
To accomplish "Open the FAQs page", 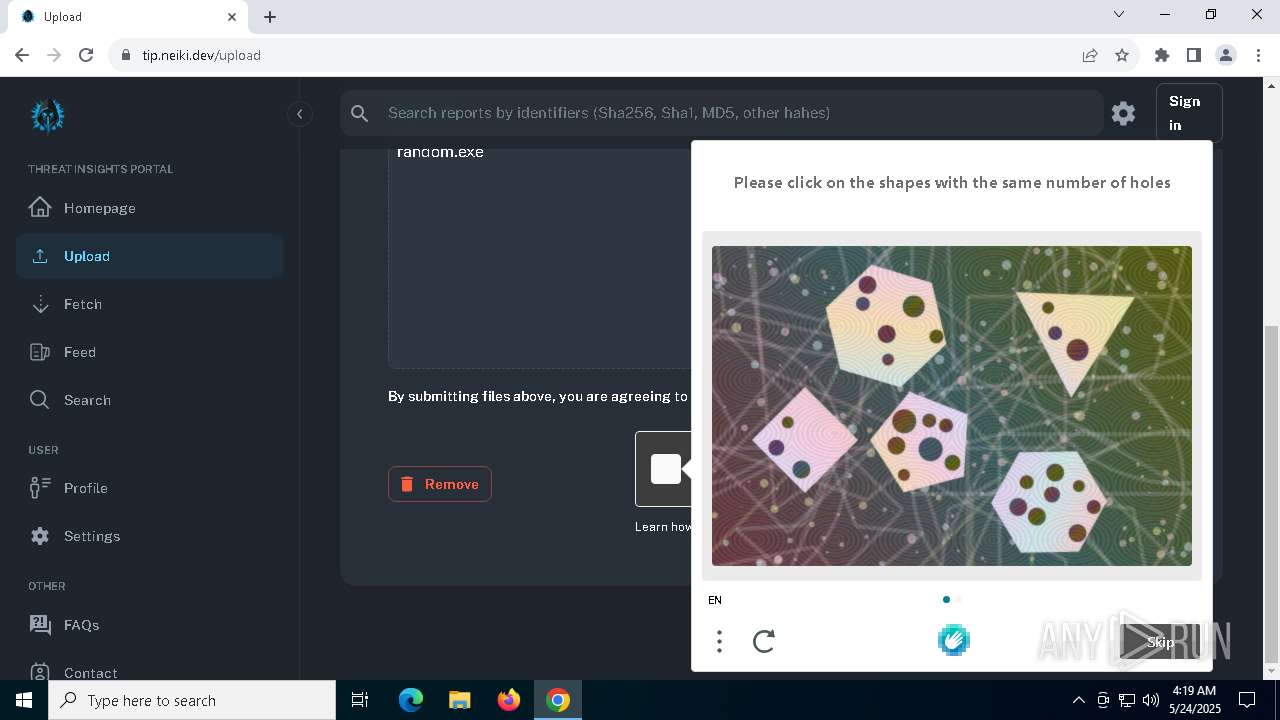I will [x=150, y=625].
